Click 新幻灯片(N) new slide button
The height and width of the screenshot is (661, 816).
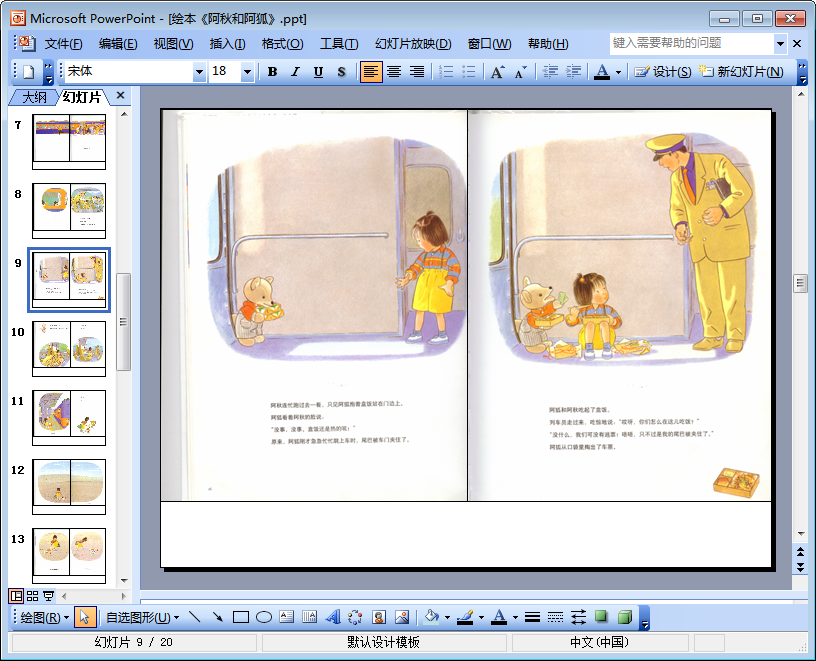(741, 72)
